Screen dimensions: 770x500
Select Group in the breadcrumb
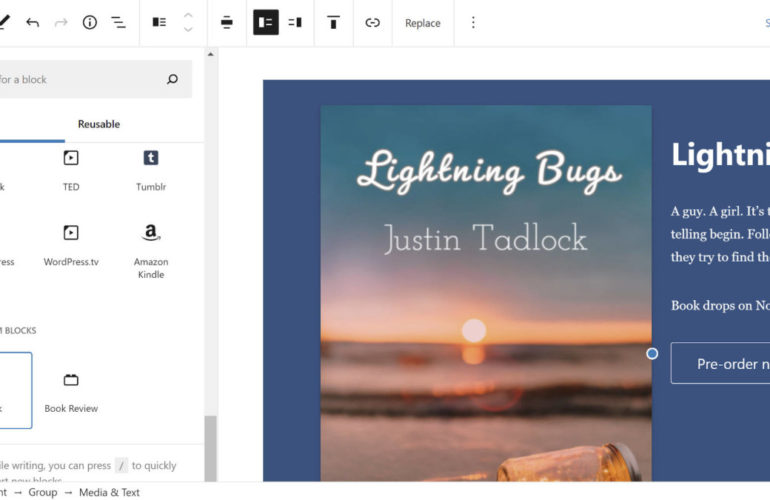click(43, 492)
